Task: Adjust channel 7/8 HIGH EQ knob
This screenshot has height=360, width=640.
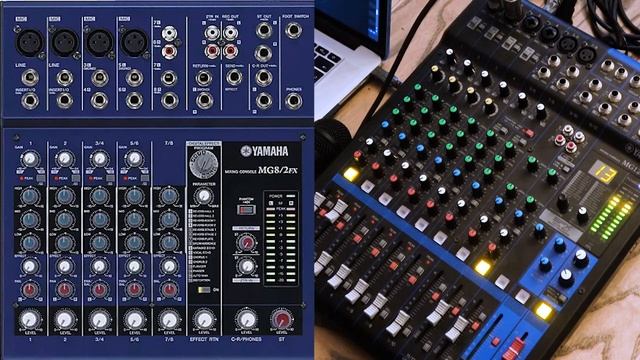Action: point(169,197)
